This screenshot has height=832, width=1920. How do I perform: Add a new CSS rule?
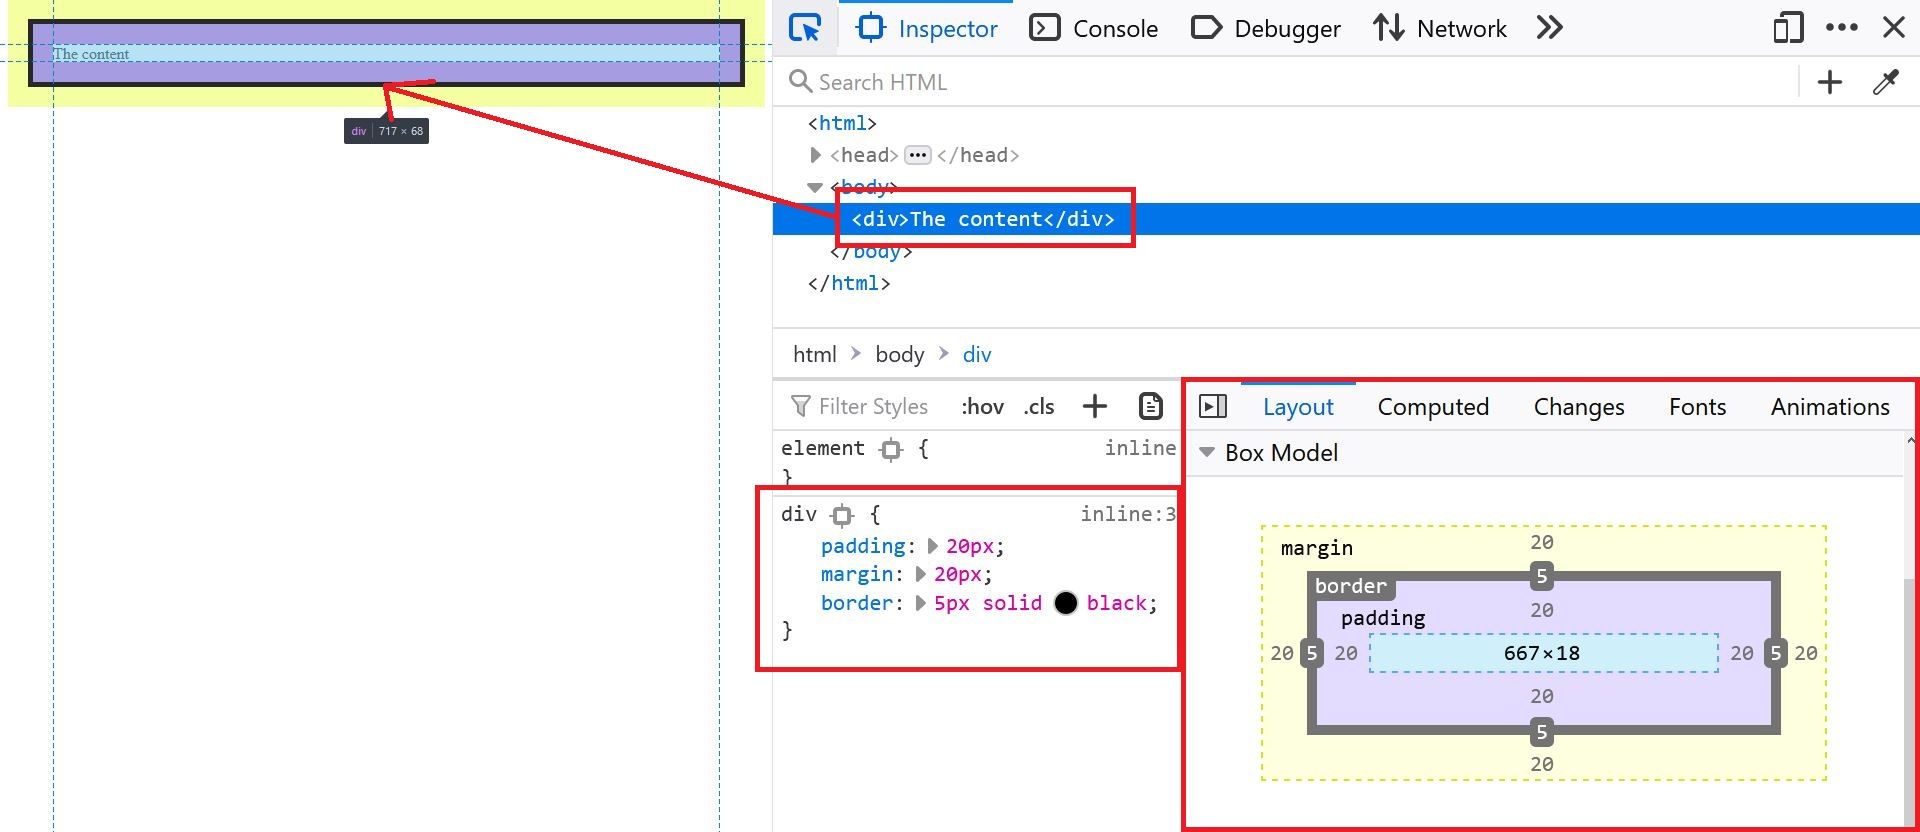pyautogui.click(x=1095, y=406)
